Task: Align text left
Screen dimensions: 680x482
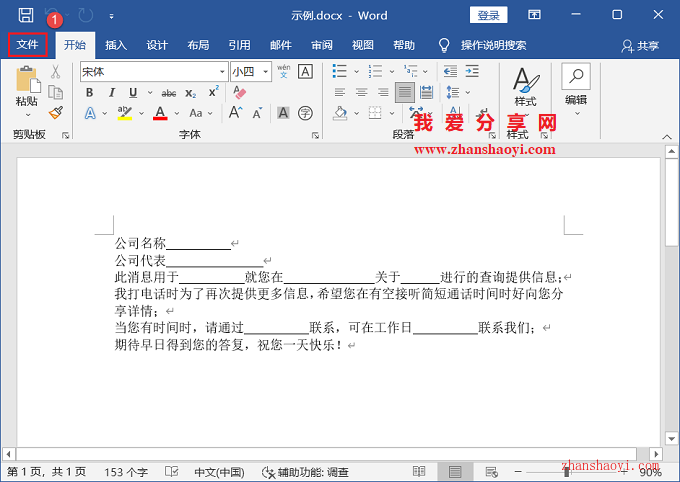Action: pyautogui.click(x=340, y=92)
